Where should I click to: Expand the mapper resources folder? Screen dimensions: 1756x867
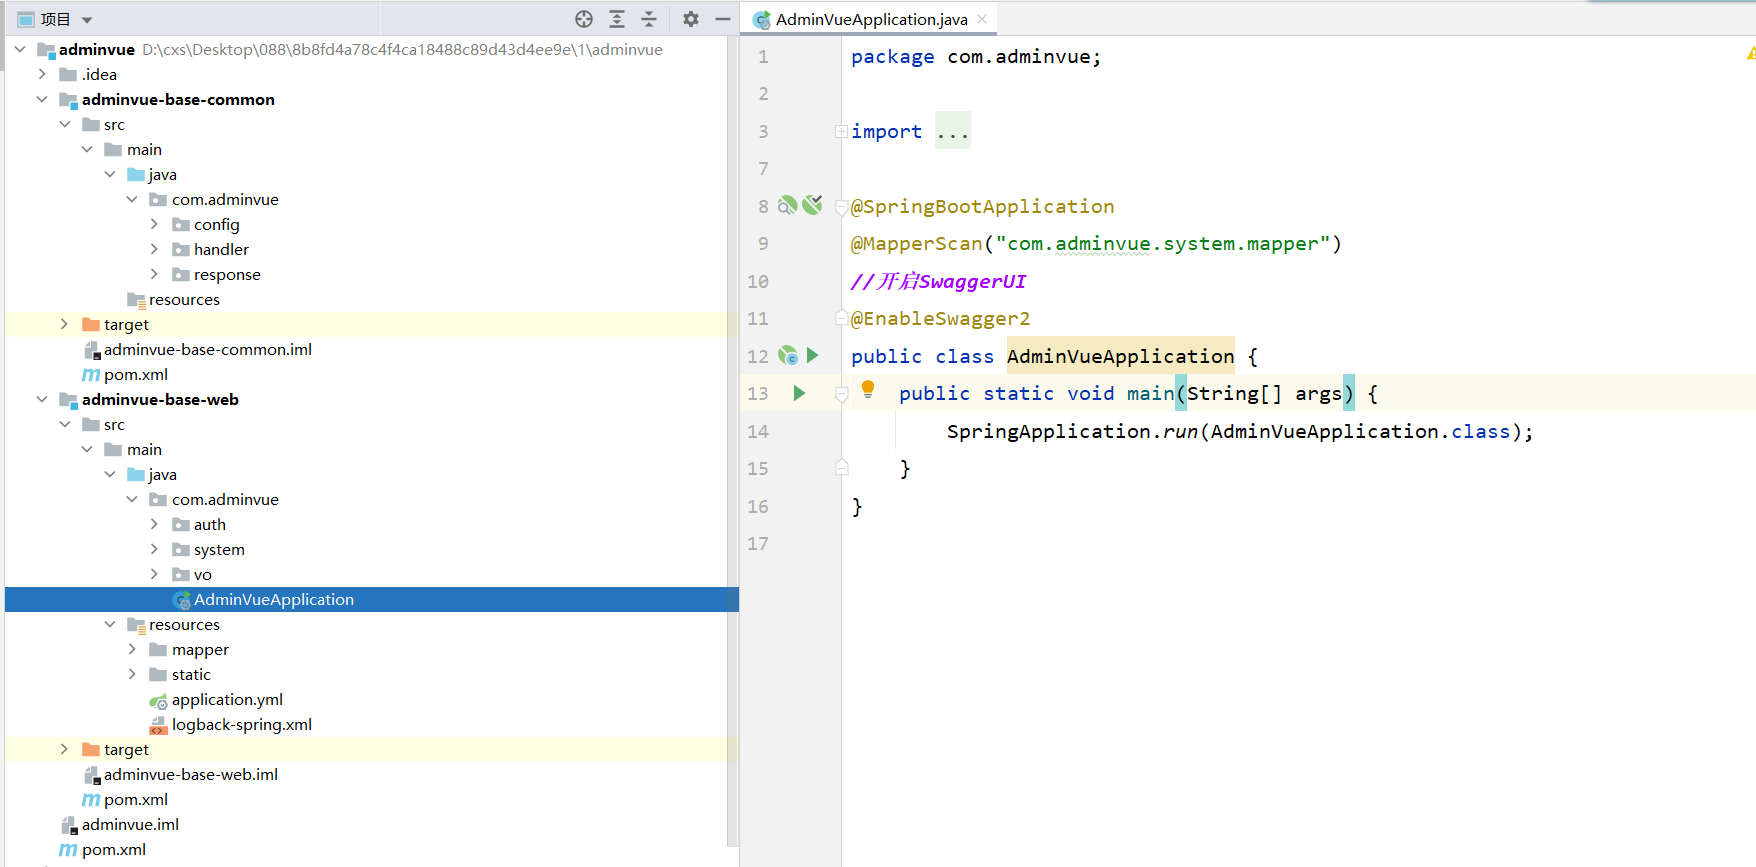point(132,649)
